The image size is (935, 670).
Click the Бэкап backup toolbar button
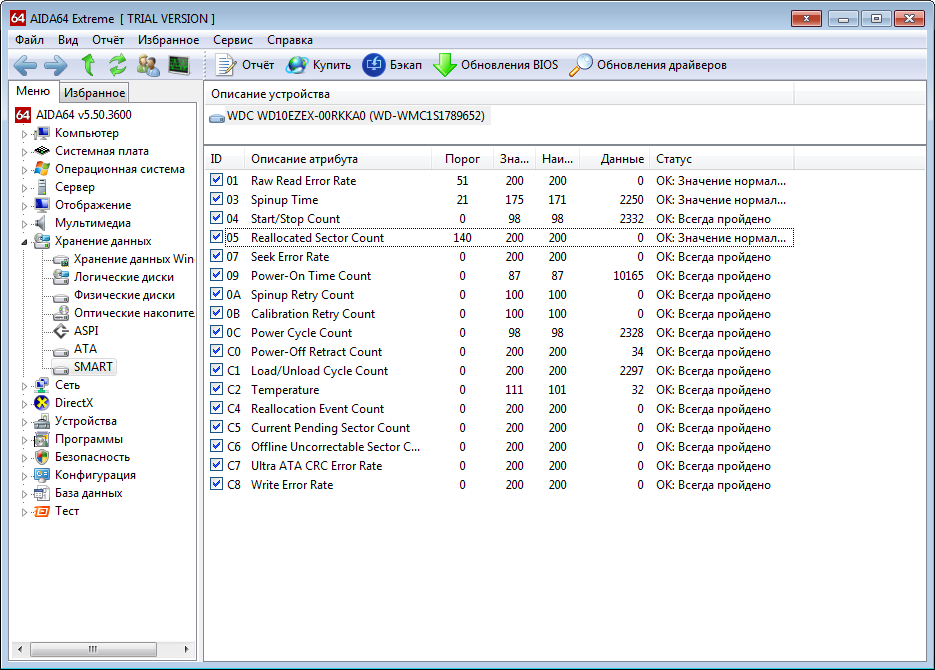[x=392, y=65]
